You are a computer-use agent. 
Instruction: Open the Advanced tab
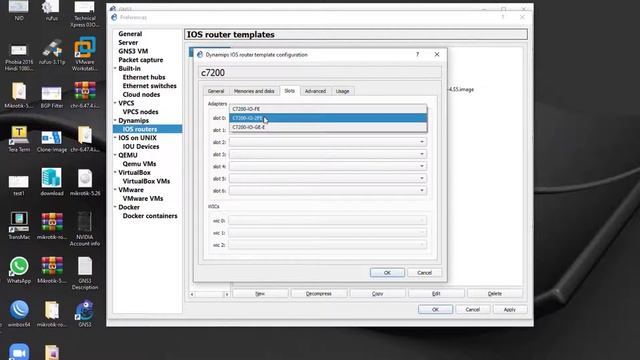tap(315, 91)
